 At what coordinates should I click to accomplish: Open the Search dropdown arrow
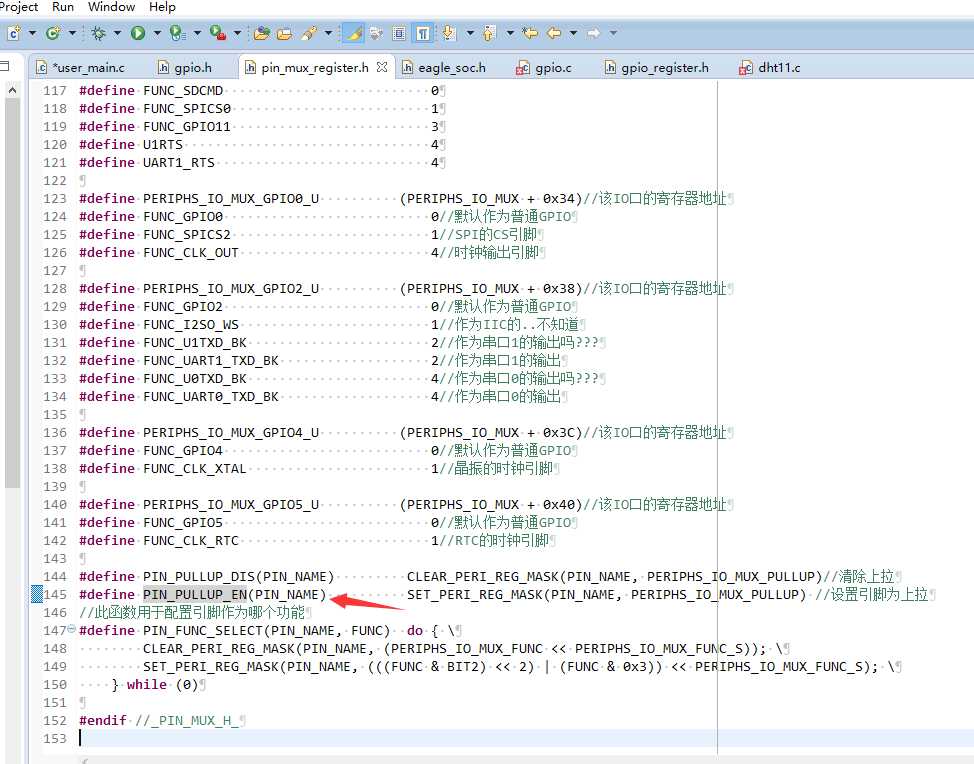[x=328, y=33]
